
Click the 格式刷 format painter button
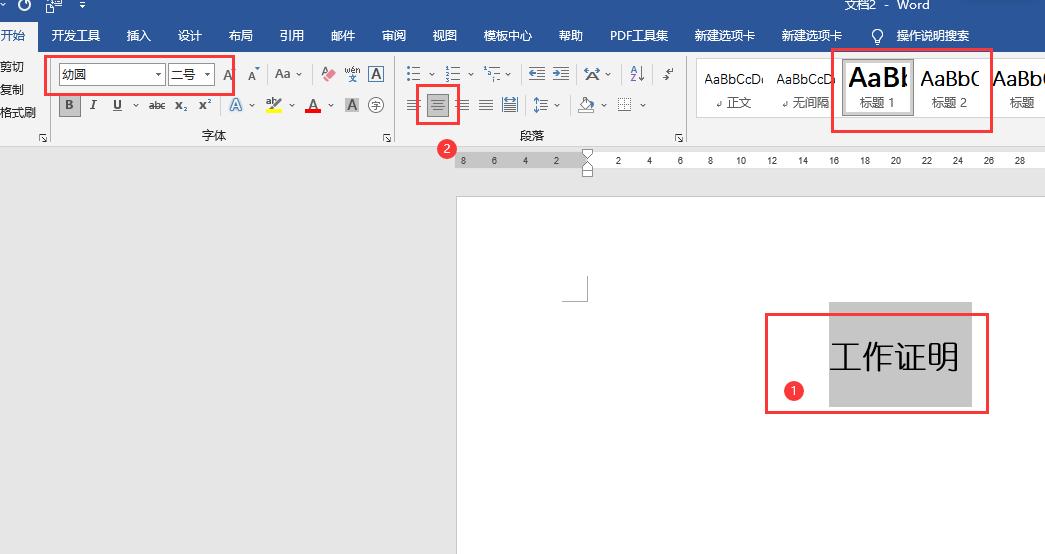click(x=18, y=112)
